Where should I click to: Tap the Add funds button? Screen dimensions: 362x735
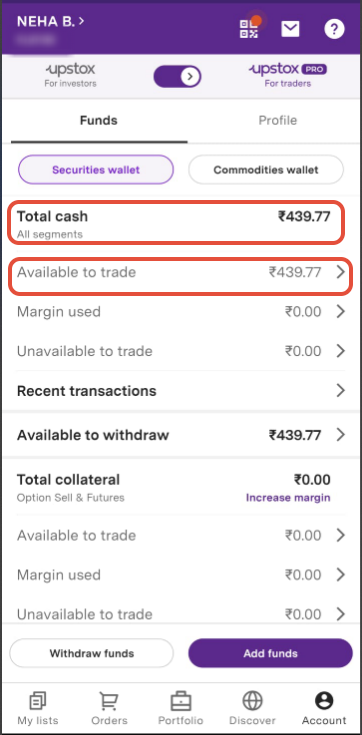coord(270,653)
